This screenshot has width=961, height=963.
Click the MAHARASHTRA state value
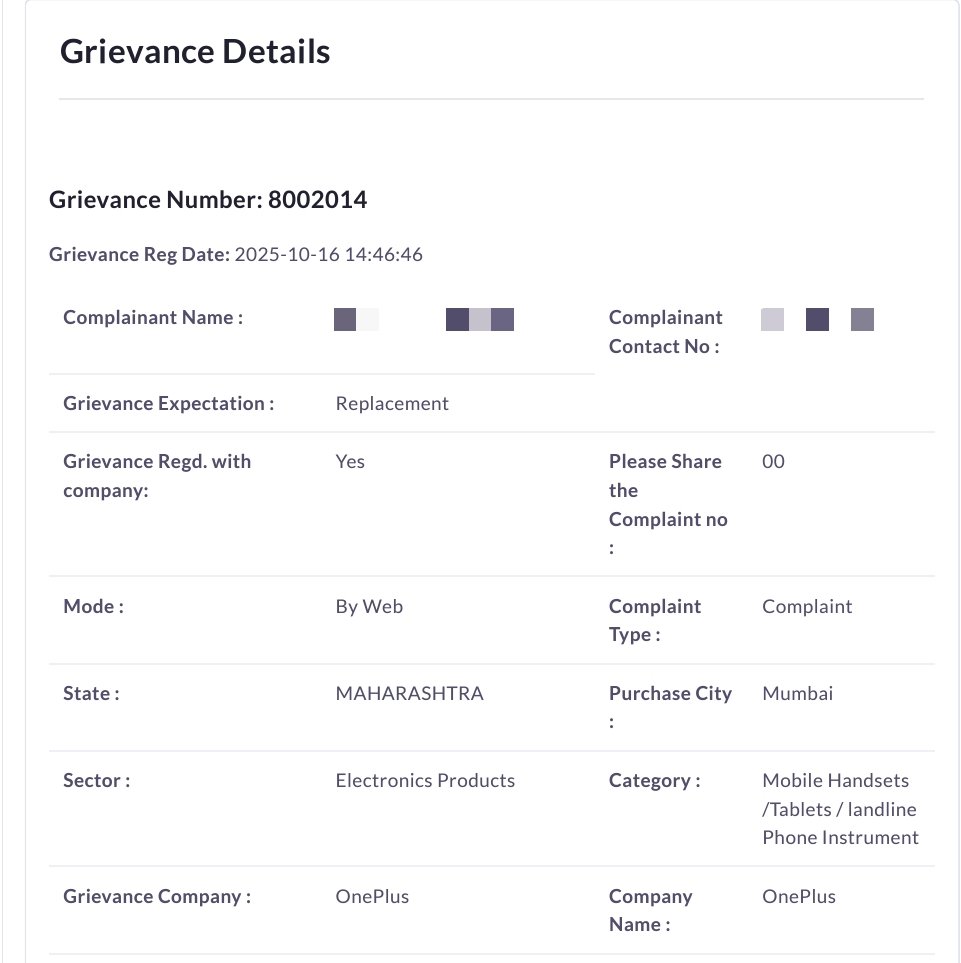(x=409, y=693)
